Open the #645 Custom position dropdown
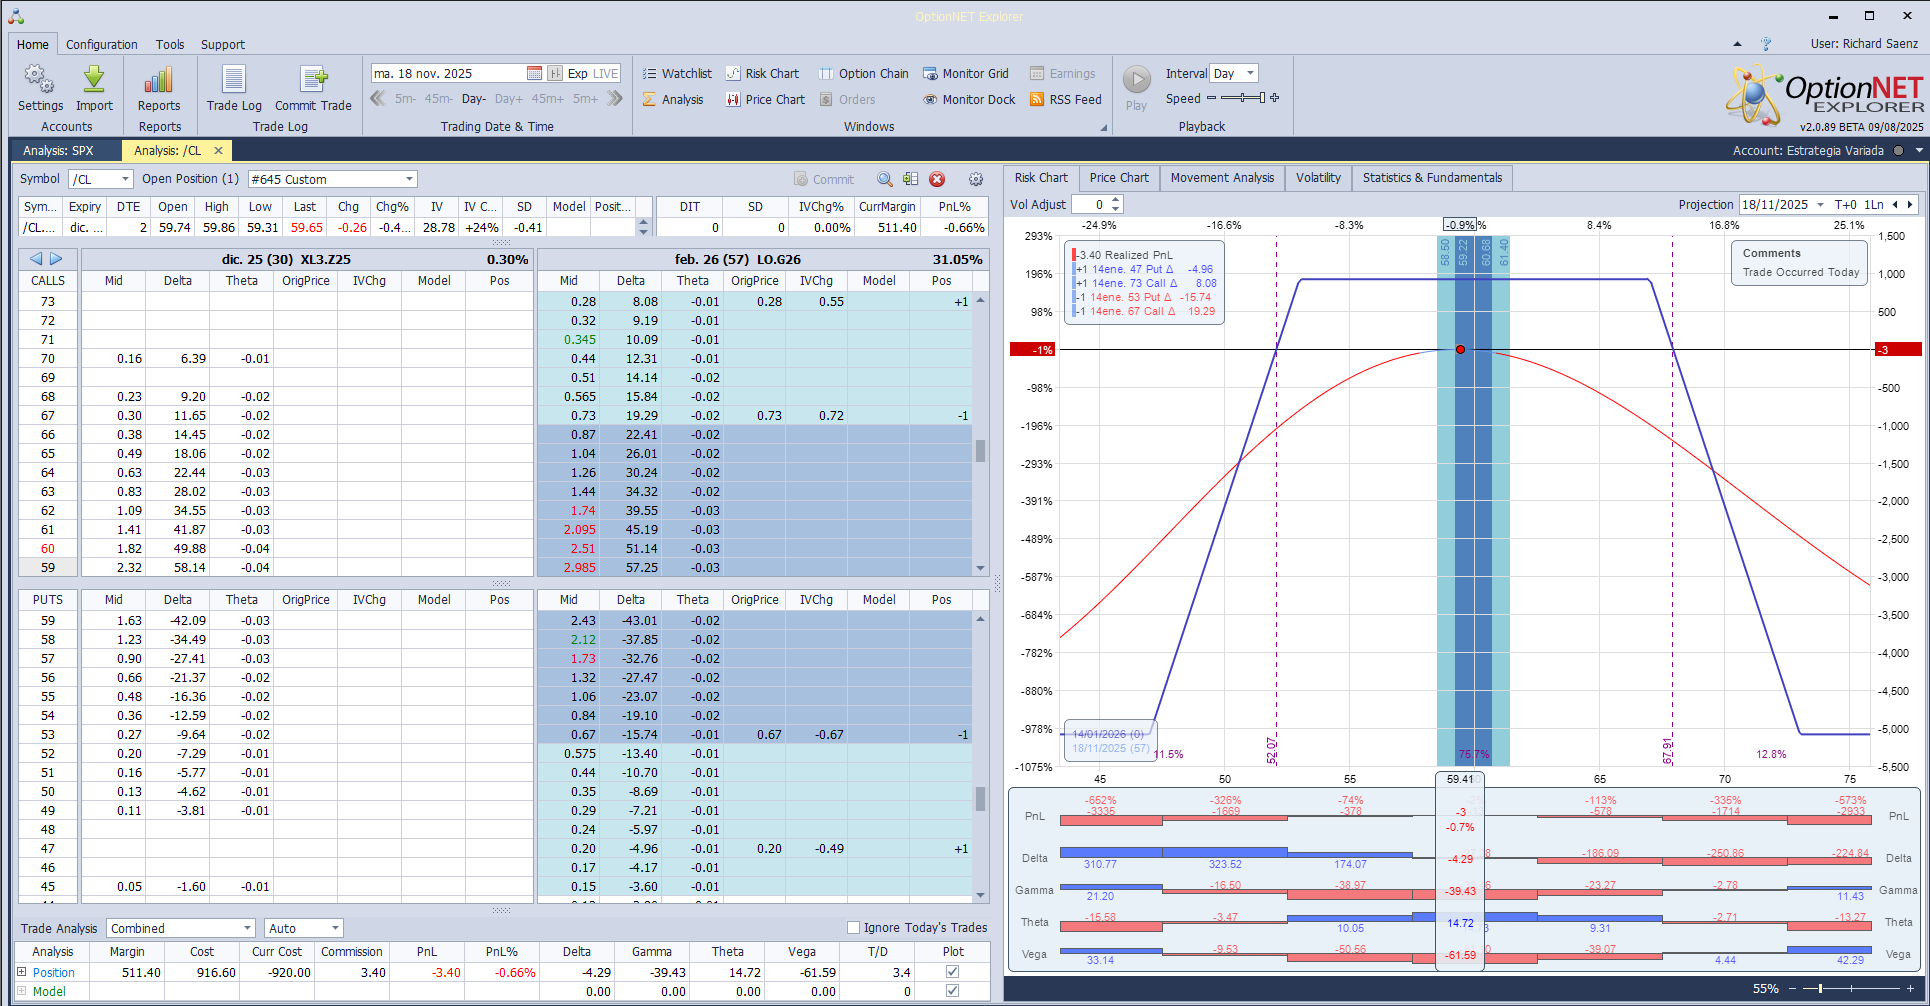Image resolution: width=1930 pixels, height=1006 pixels. (x=409, y=179)
